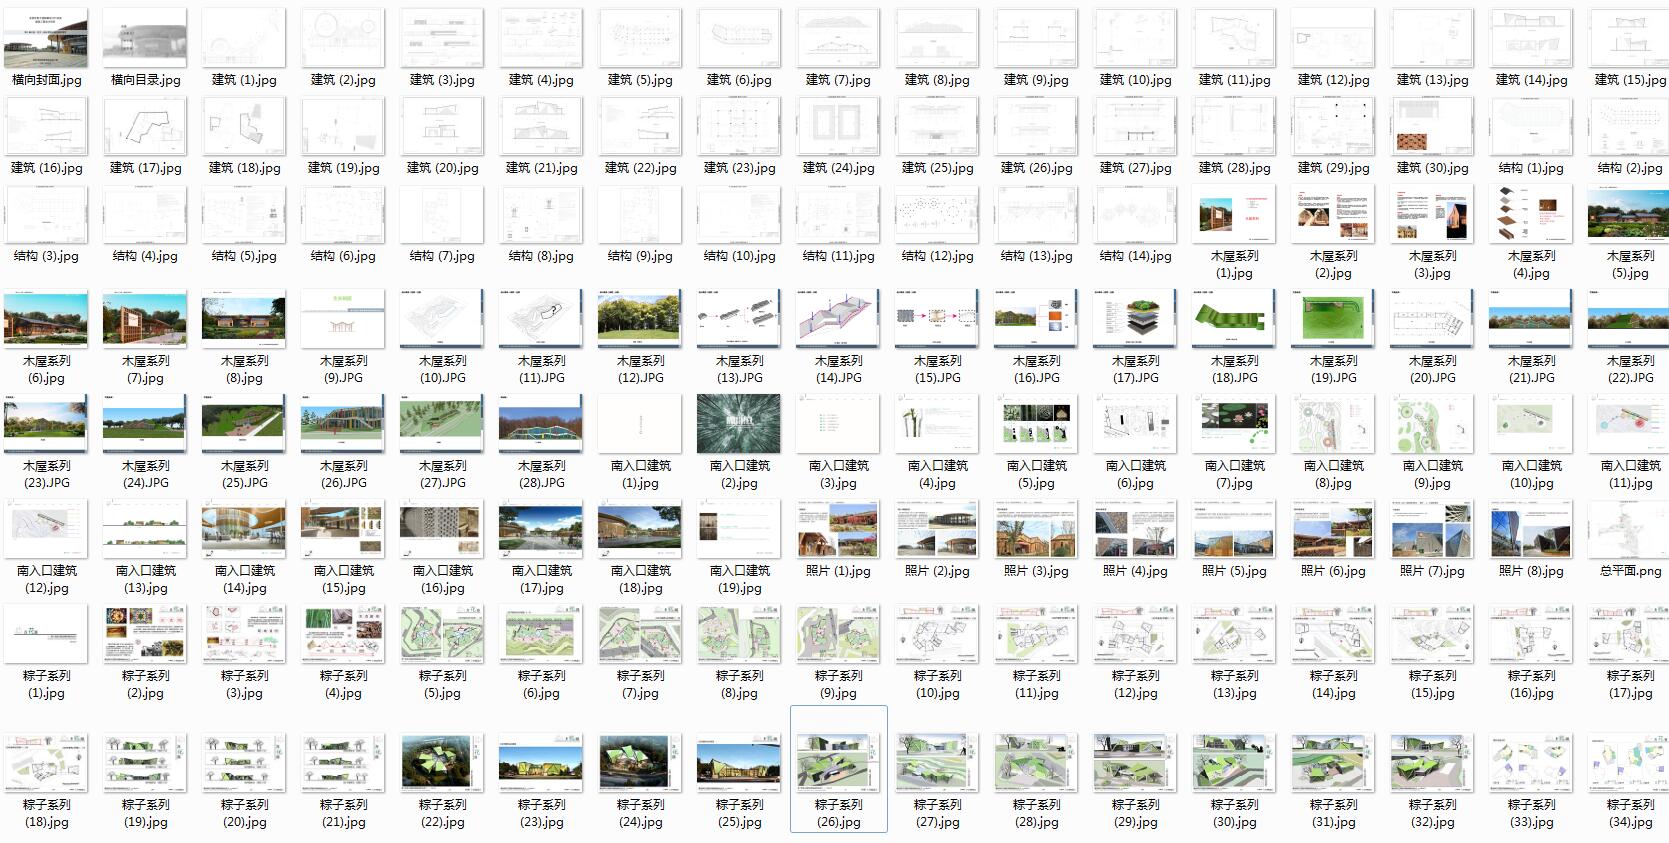Select thumbnail 照片 (5).jpg
The height and width of the screenshot is (843, 1669).
[1234, 530]
